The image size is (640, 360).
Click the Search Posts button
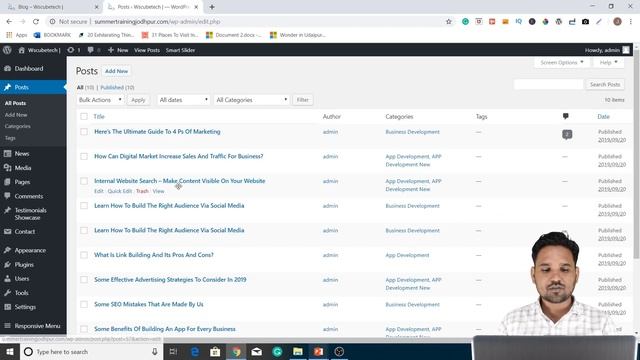point(605,84)
